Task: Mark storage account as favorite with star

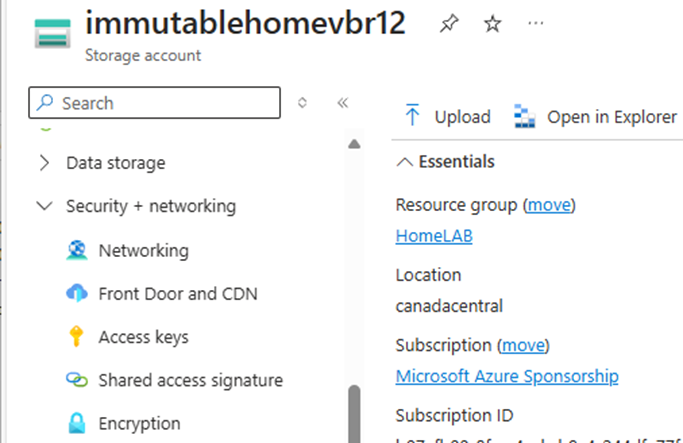Action: pos(492,24)
